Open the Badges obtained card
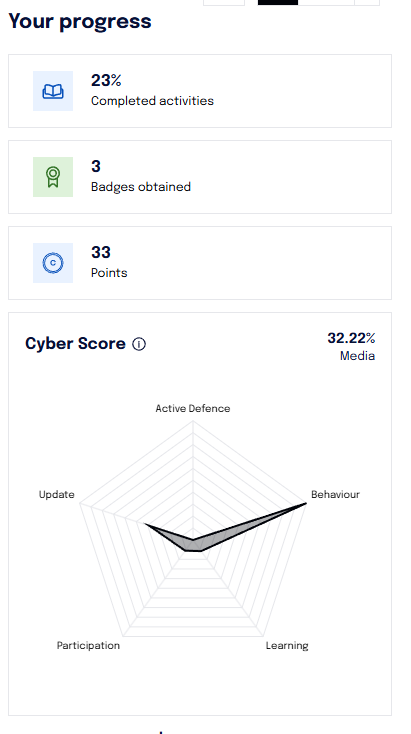This screenshot has width=411, height=734. [x=200, y=177]
